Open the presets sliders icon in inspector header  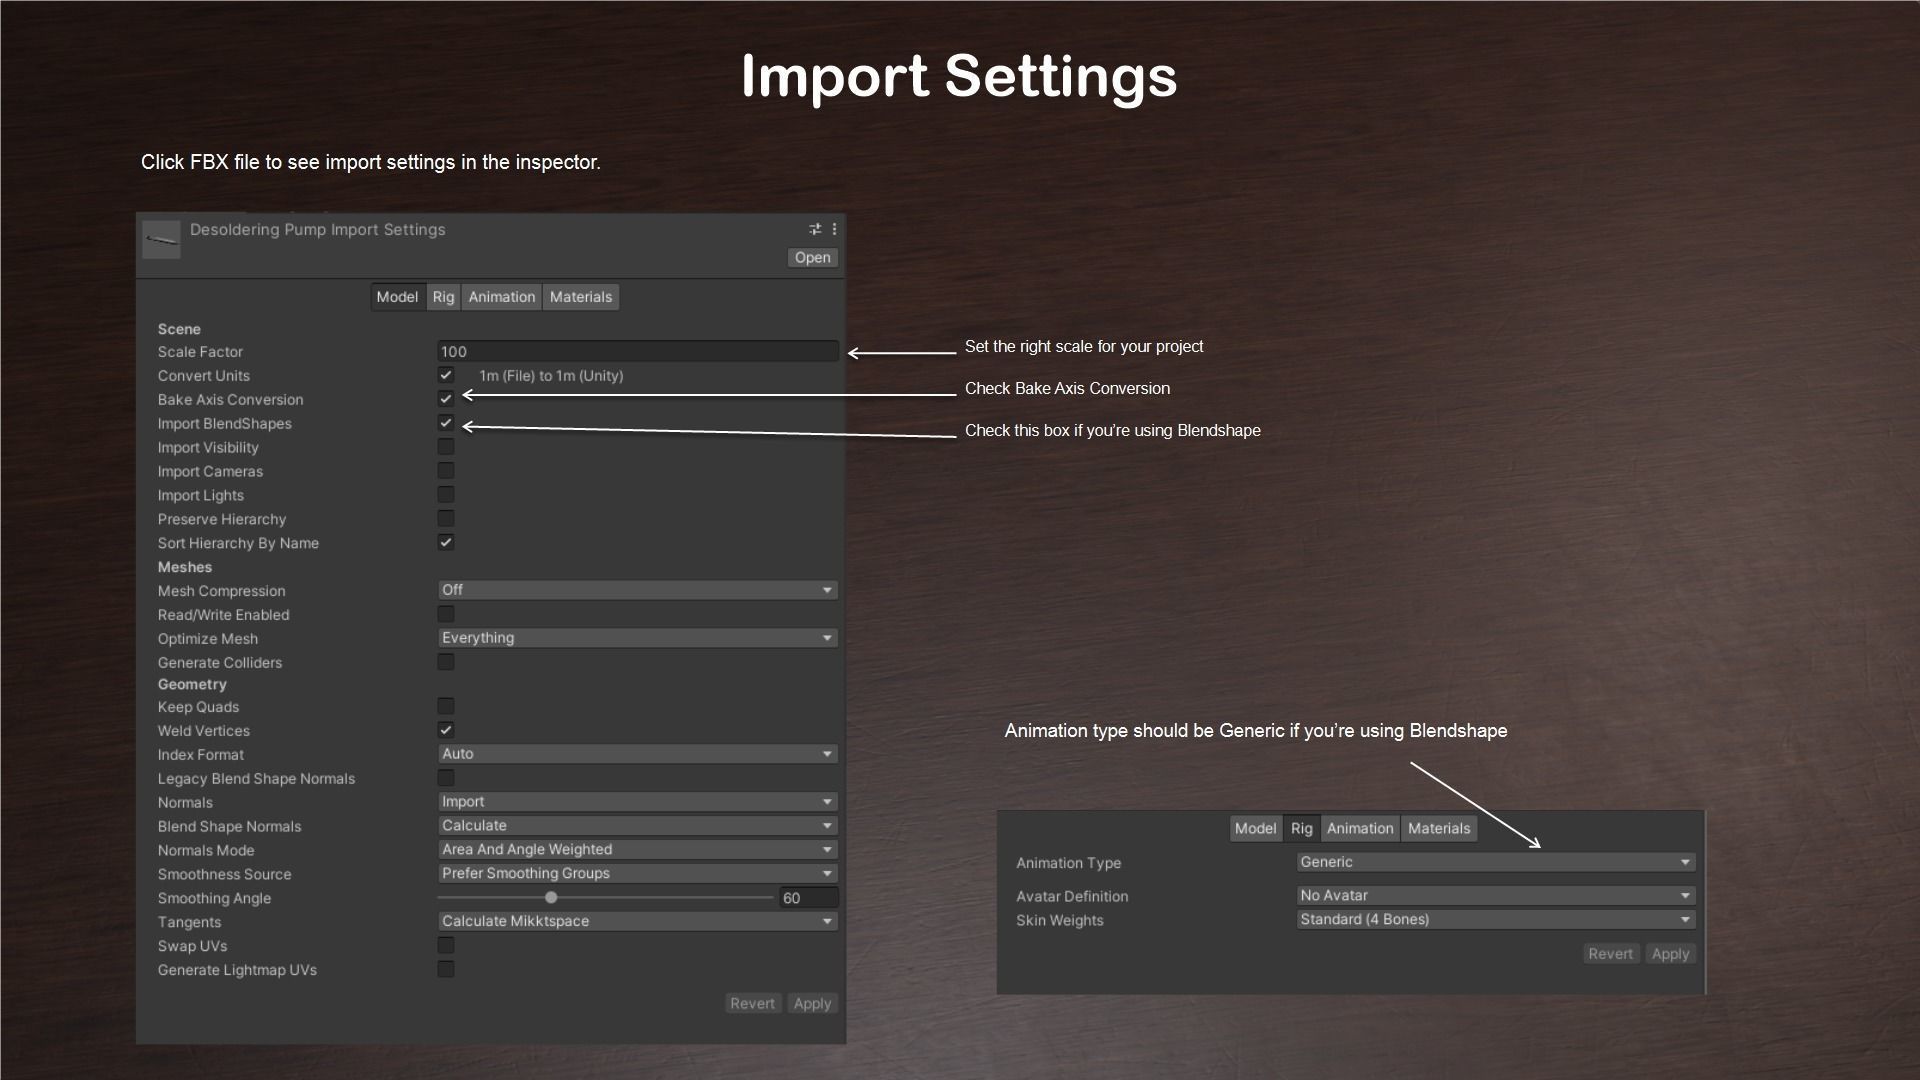[x=815, y=229]
